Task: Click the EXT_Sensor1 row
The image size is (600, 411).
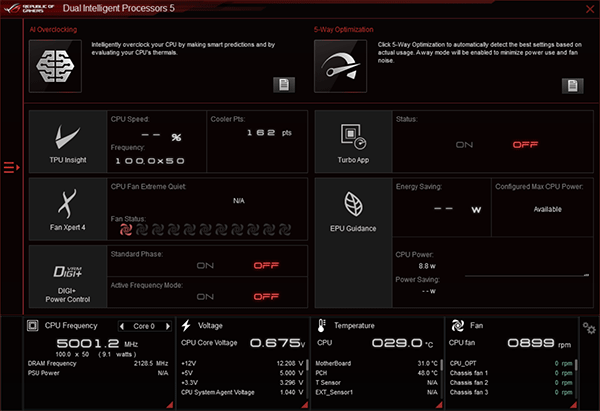Action: [x=376, y=392]
